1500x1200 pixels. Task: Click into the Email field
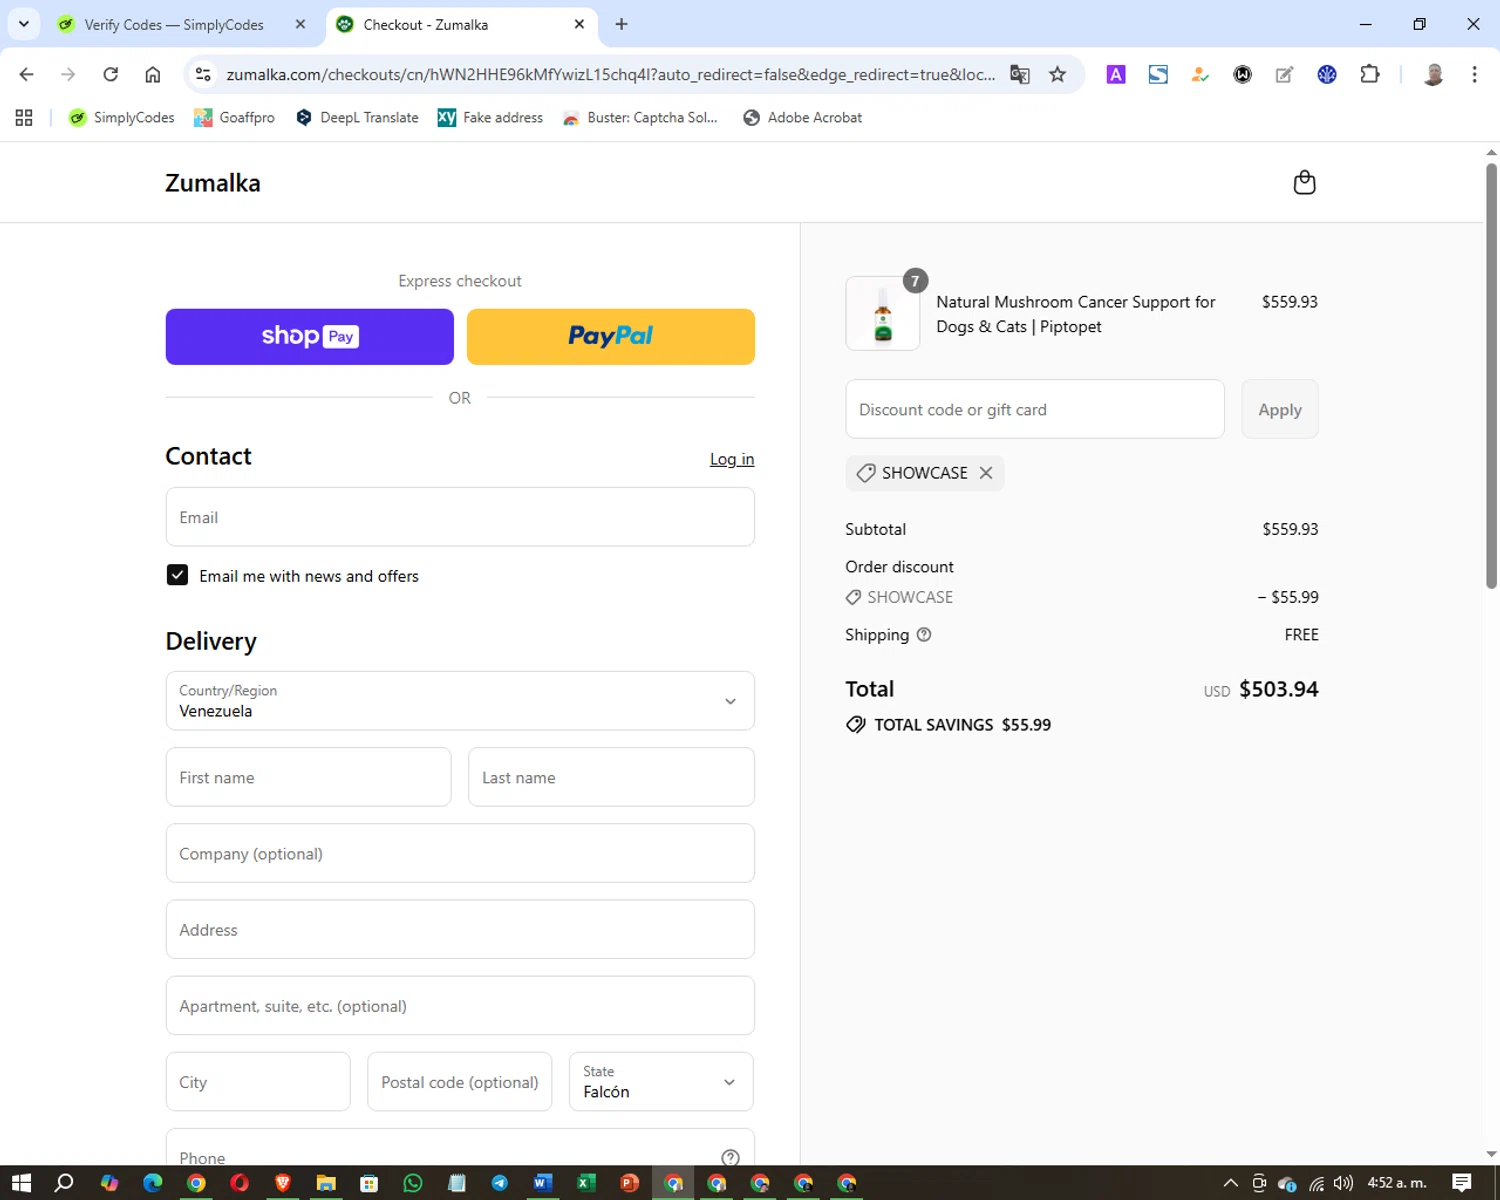click(x=460, y=517)
